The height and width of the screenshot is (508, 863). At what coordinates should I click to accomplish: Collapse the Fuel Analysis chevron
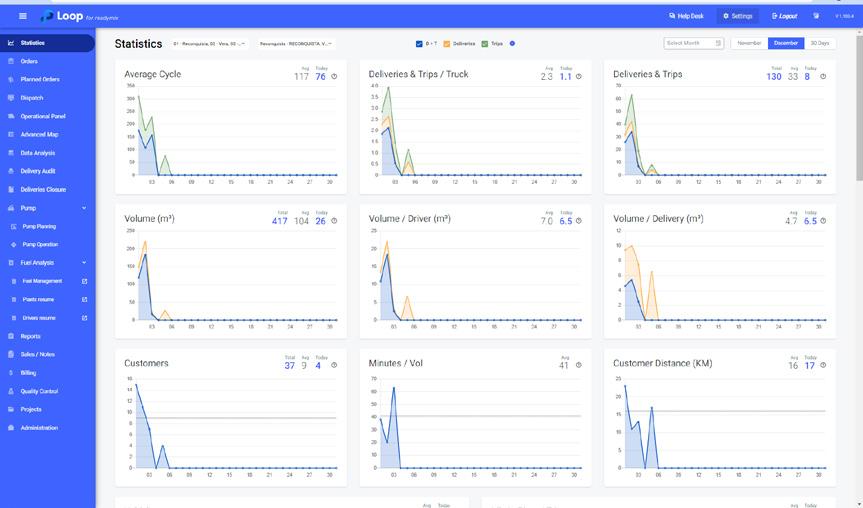pyautogui.click(x=84, y=263)
